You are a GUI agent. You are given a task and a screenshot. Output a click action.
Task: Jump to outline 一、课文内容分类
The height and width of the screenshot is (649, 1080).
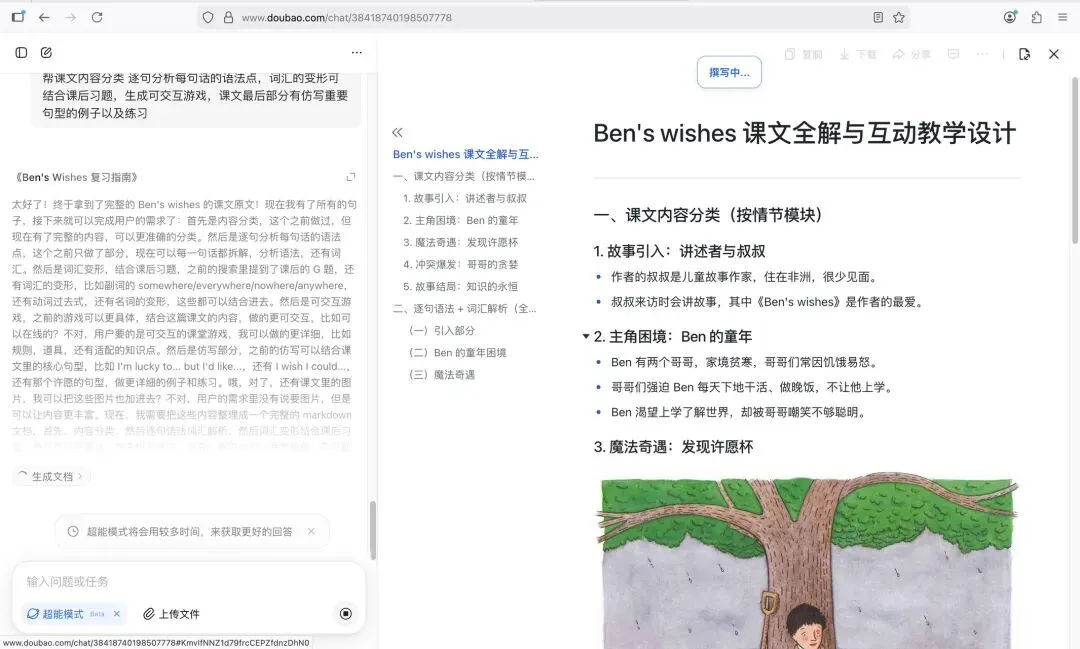click(464, 176)
